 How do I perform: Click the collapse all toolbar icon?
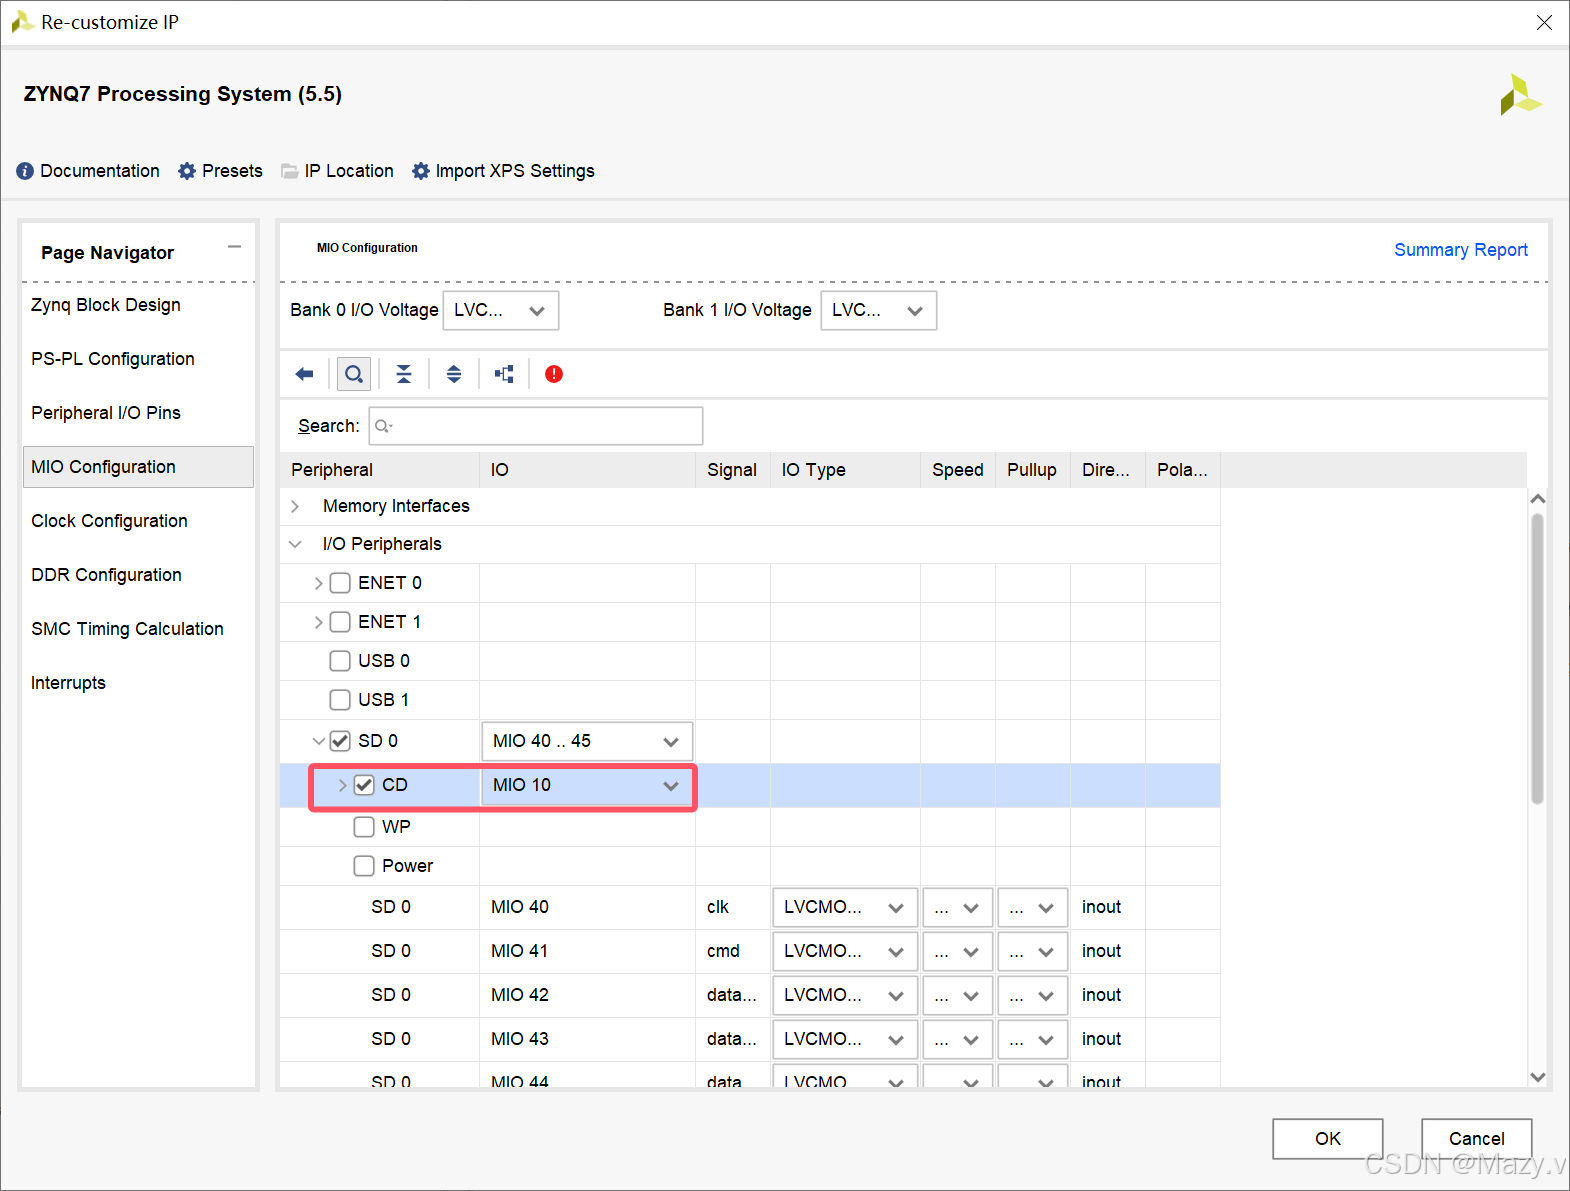coord(404,374)
